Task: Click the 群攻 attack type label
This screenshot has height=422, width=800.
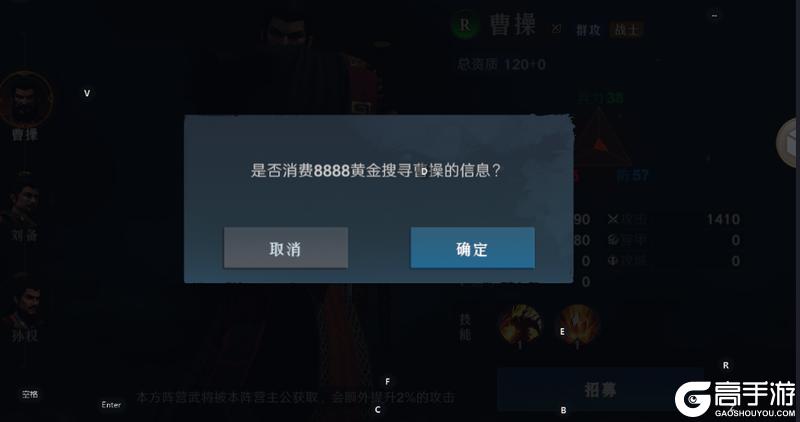Action: click(x=588, y=30)
